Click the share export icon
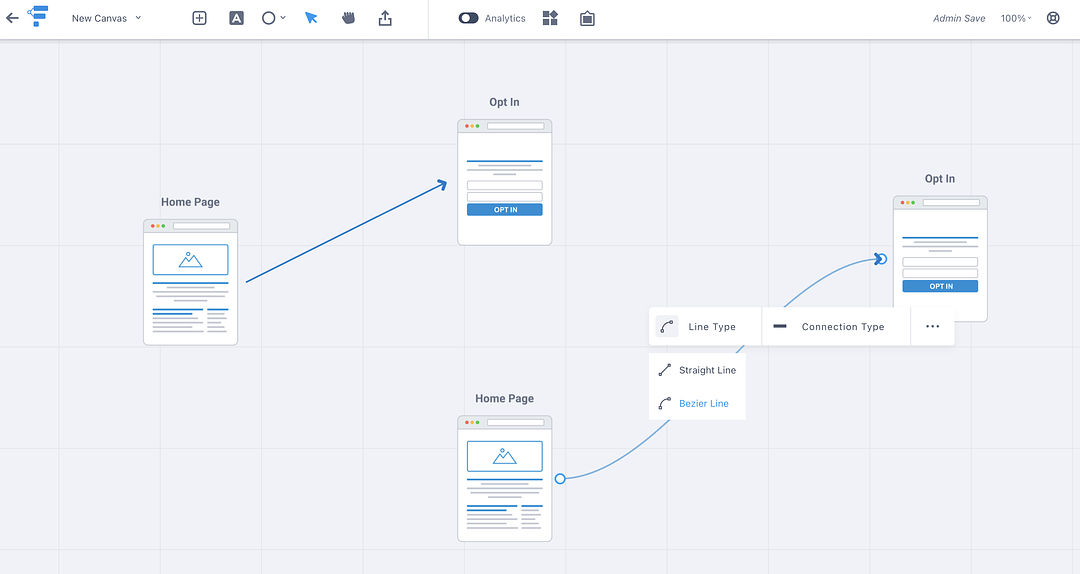Viewport: 1080px width, 574px height. point(385,18)
